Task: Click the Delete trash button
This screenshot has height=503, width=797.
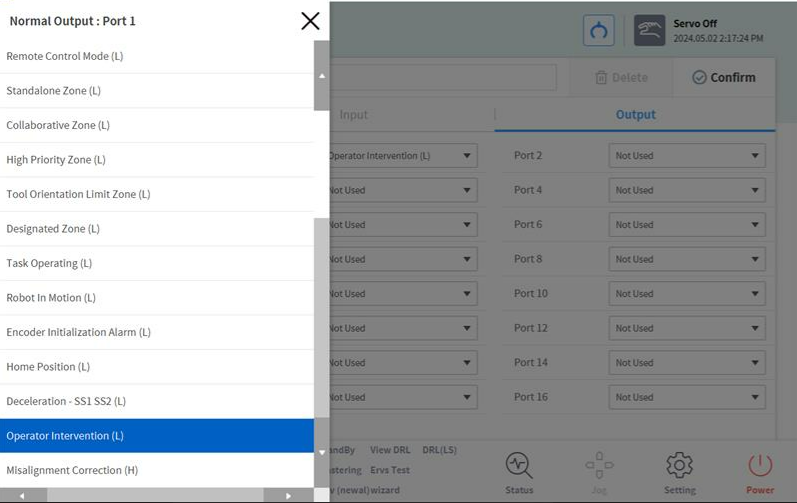Action: pos(621,77)
